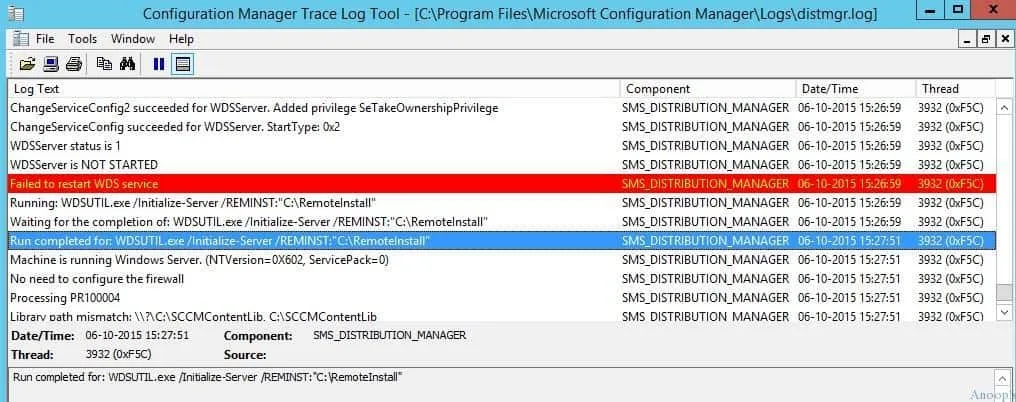Open the Help menu
The height and width of the screenshot is (402, 1016).
tap(181, 39)
